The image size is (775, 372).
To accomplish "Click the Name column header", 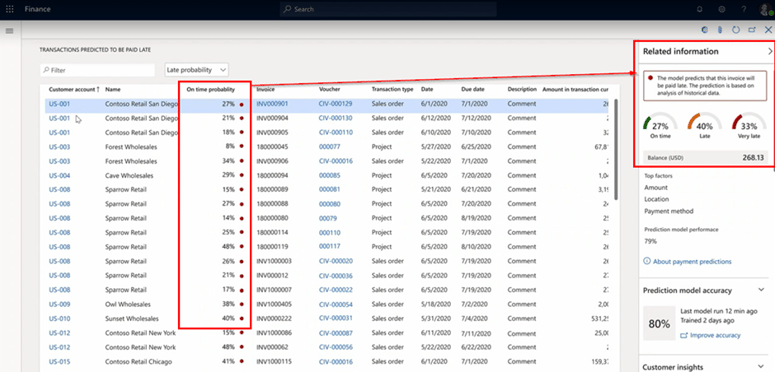I will tap(113, 89).
